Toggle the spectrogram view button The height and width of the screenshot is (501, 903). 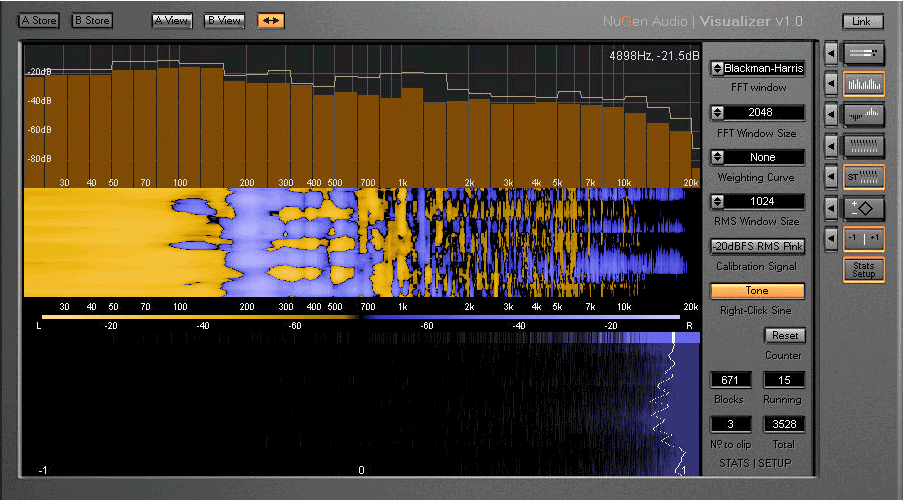863,146
